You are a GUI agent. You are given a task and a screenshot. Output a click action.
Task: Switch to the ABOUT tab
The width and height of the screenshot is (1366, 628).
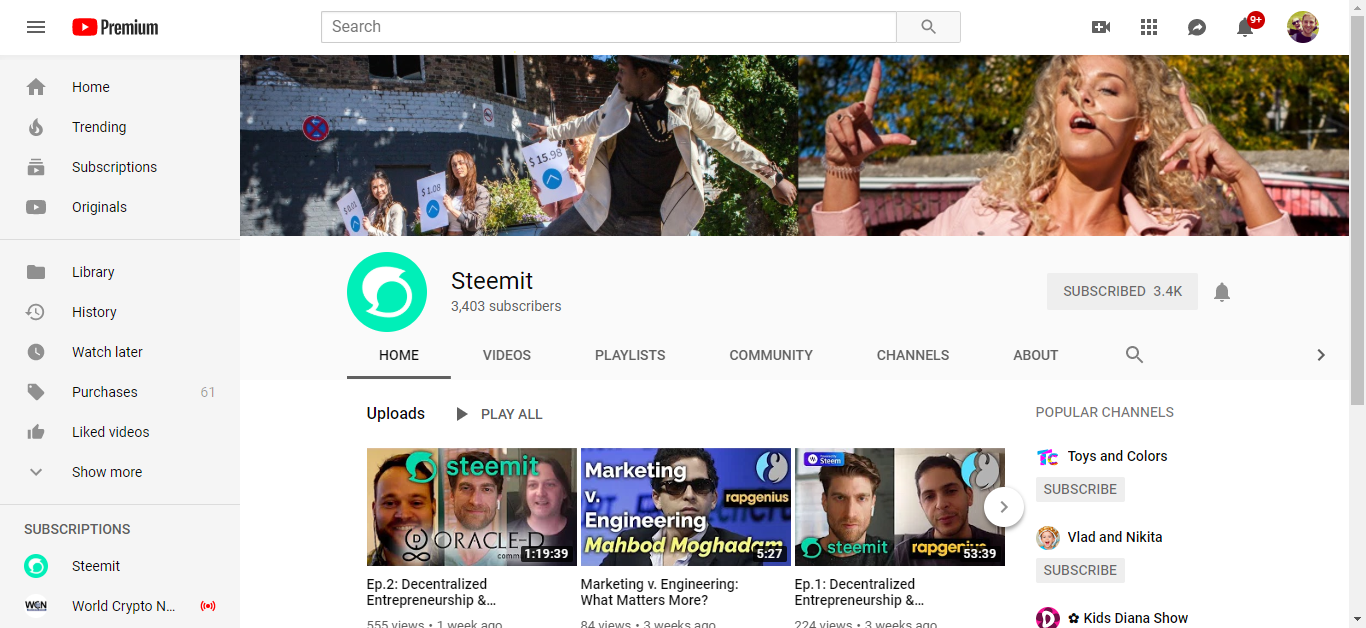1036,355
